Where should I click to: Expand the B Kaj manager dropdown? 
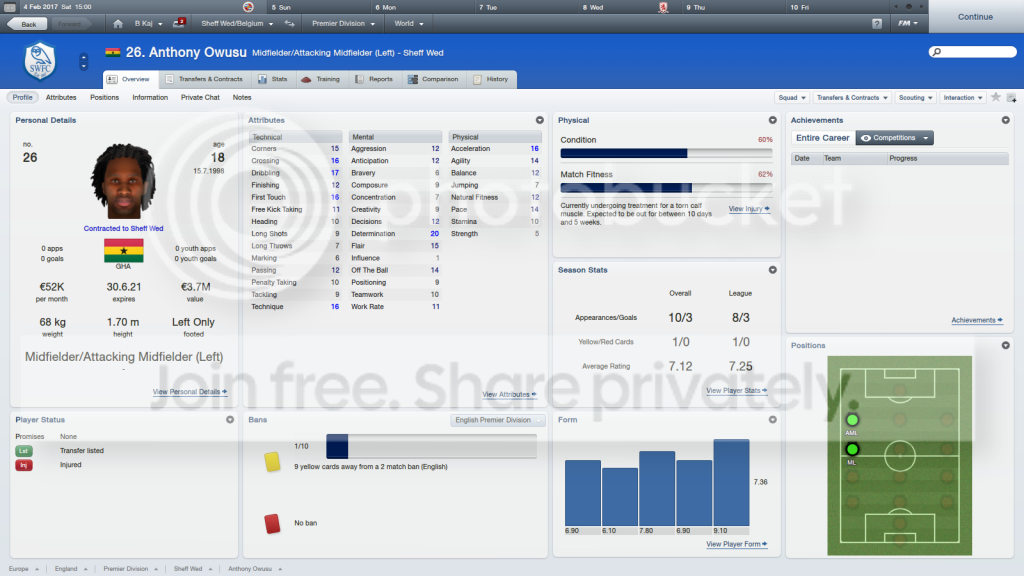click(x=148, y=24)
